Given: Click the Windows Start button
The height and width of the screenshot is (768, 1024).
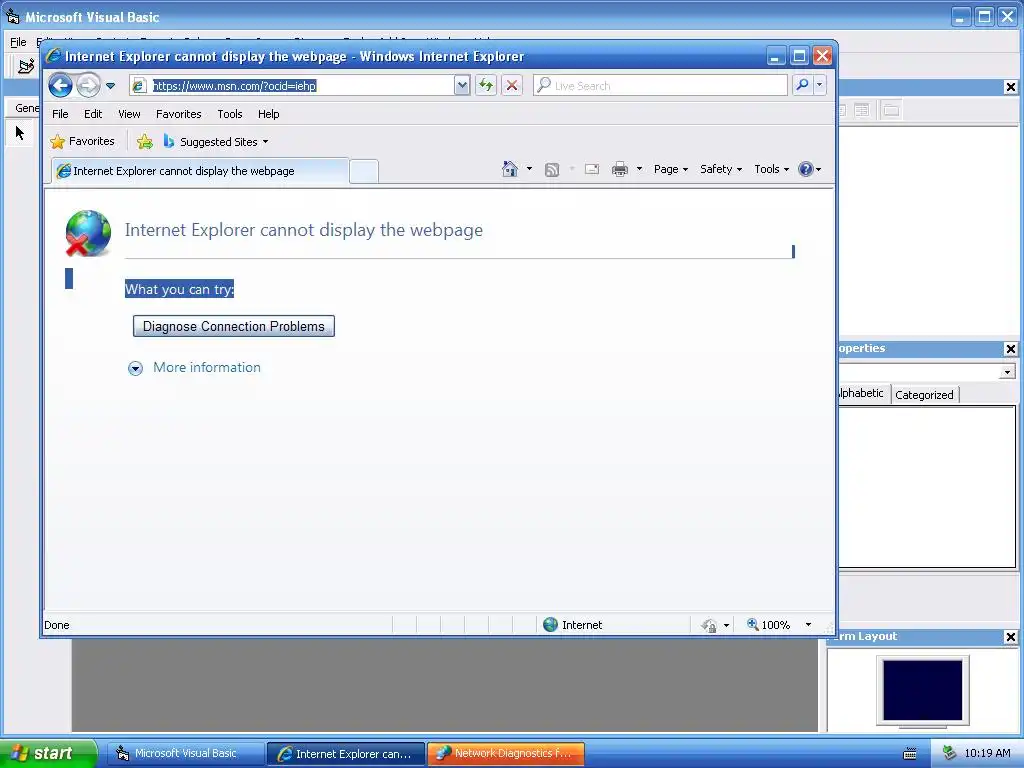Looking at the screenshot, I should (47, 753).
